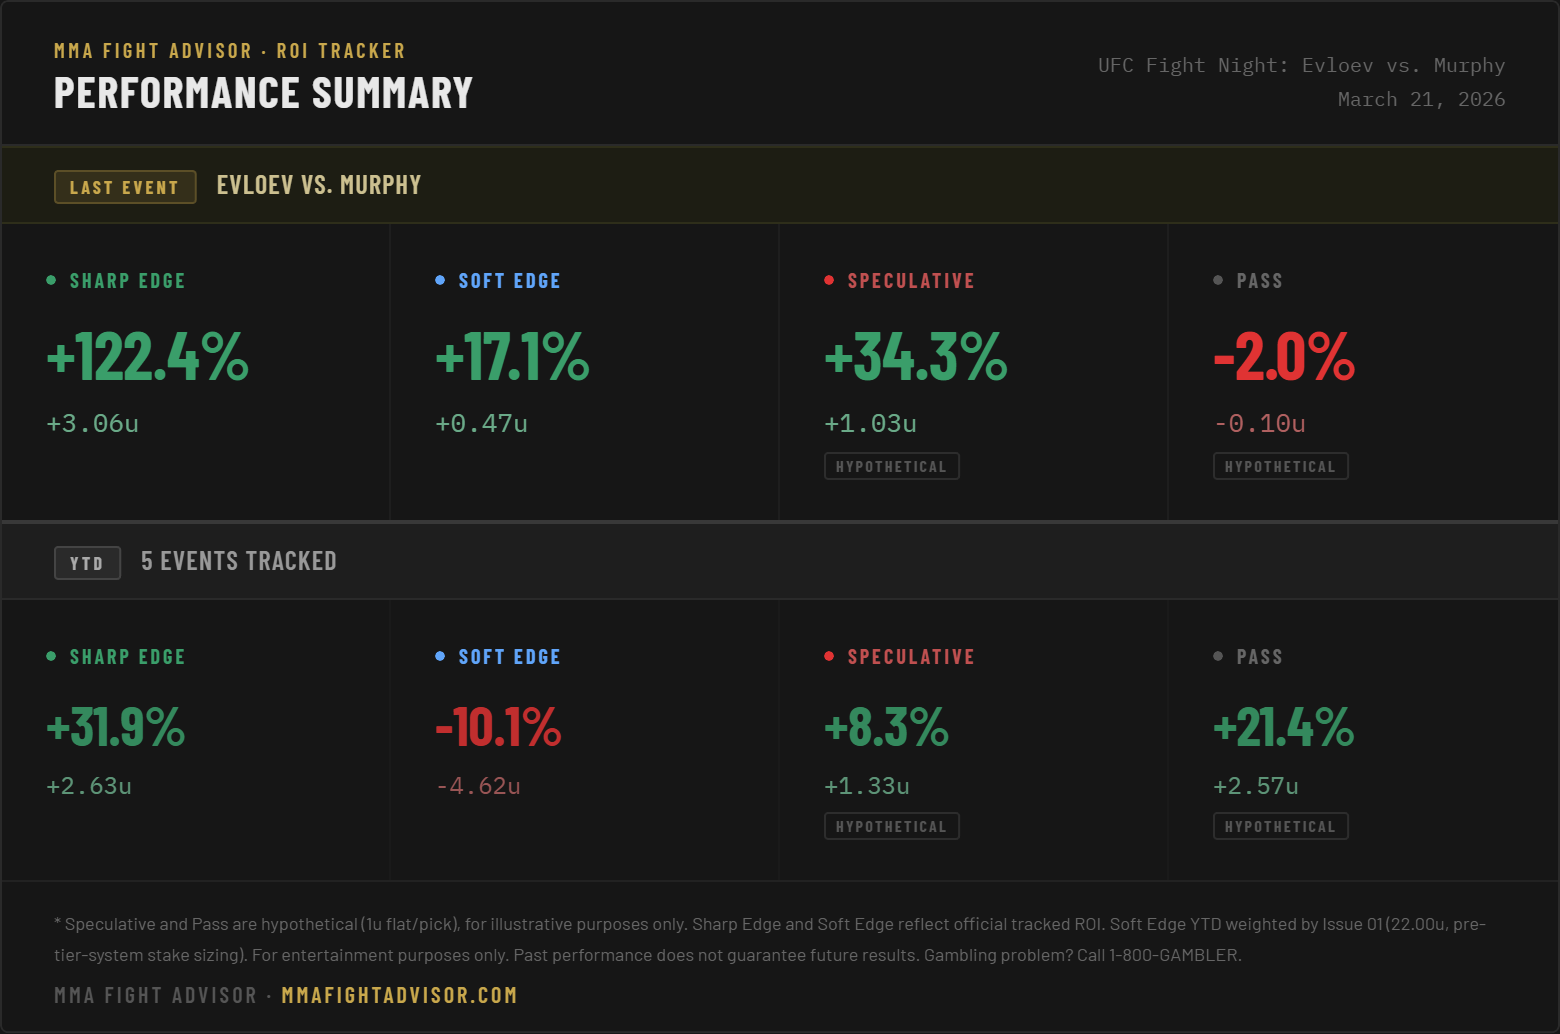
Task: Click the Hypothetical tag under YTD Pass
Action: tap(1281, 826)
